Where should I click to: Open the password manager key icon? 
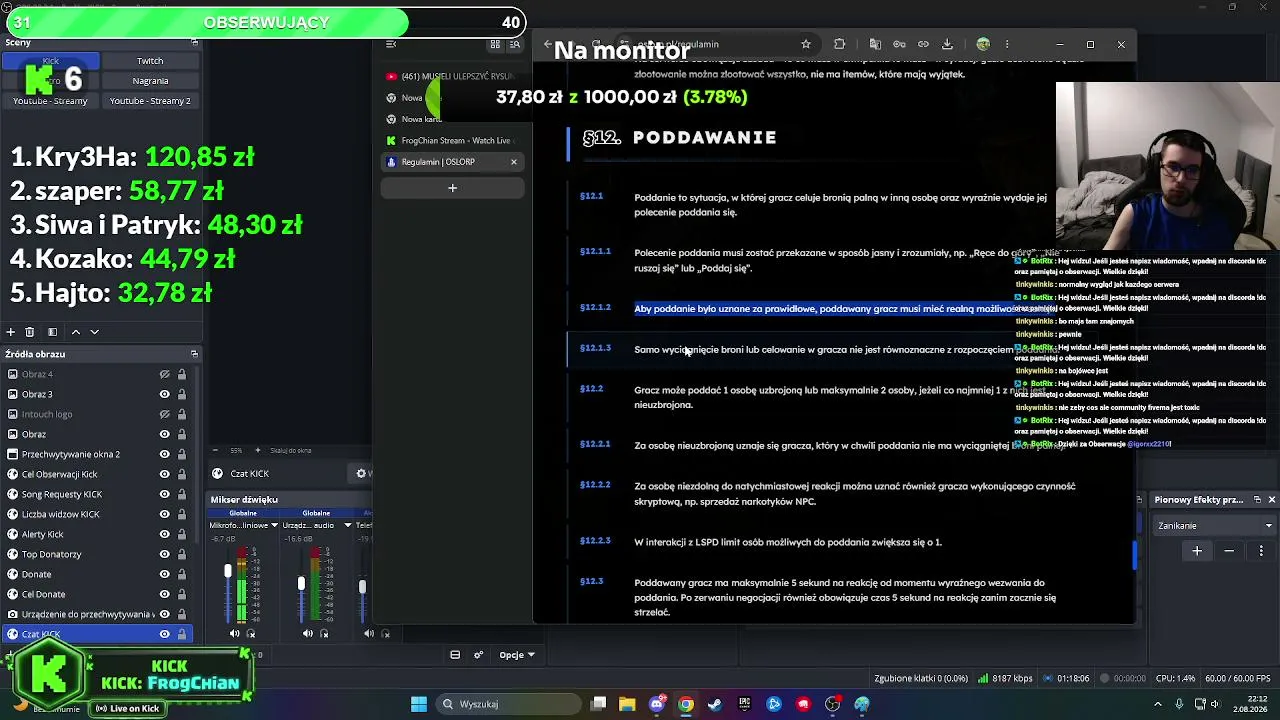pos(900,44)
